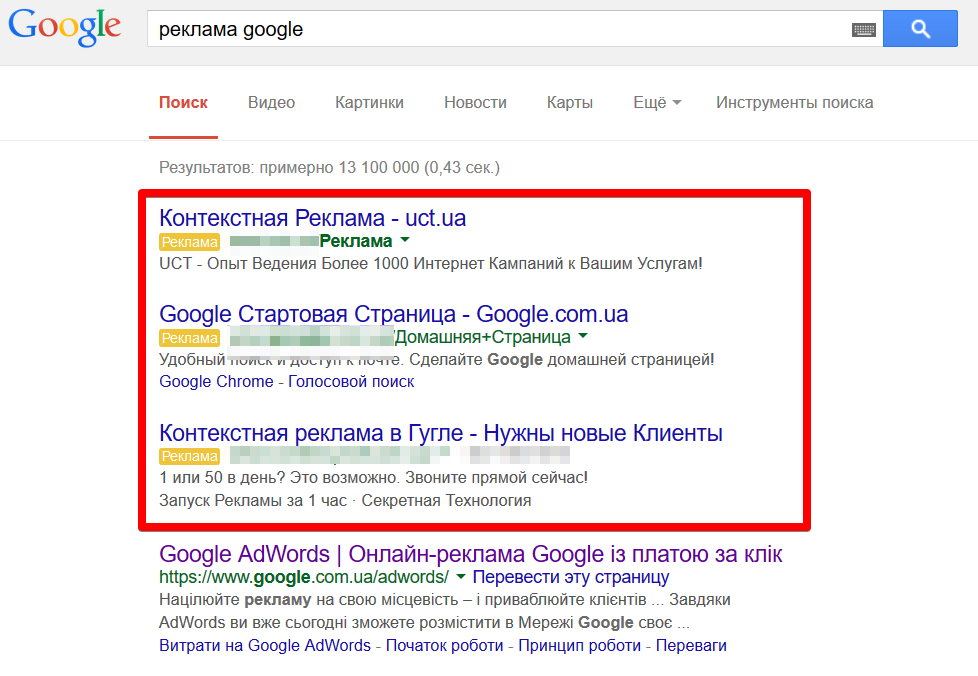This screenshot has width=978, height=676.
Task: Expand options arrow next to Перевести эту страницу
Action: [459, 577]
